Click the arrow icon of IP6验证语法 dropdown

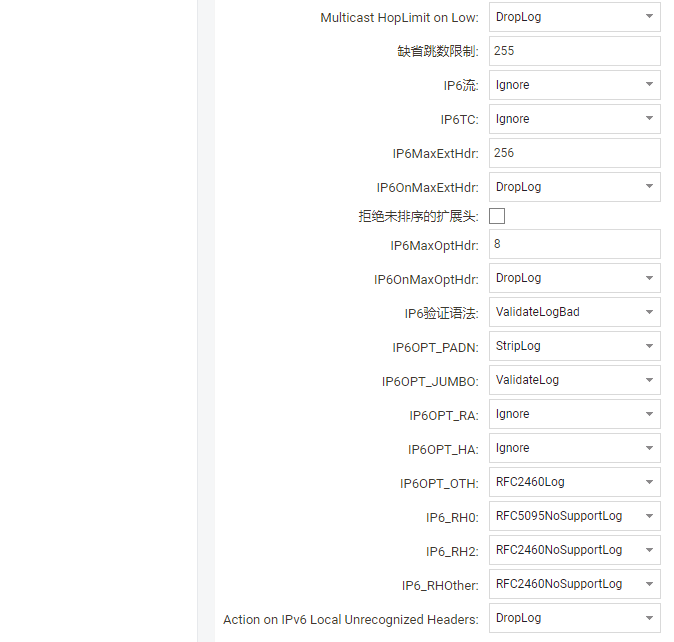(648, 312)
